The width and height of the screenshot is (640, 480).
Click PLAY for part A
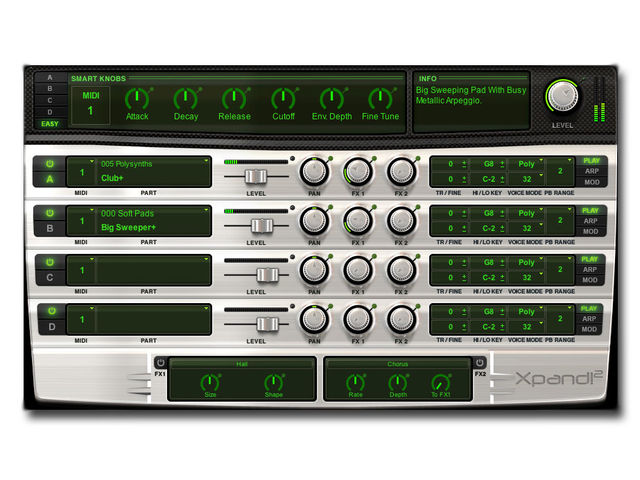click(591, 161)
